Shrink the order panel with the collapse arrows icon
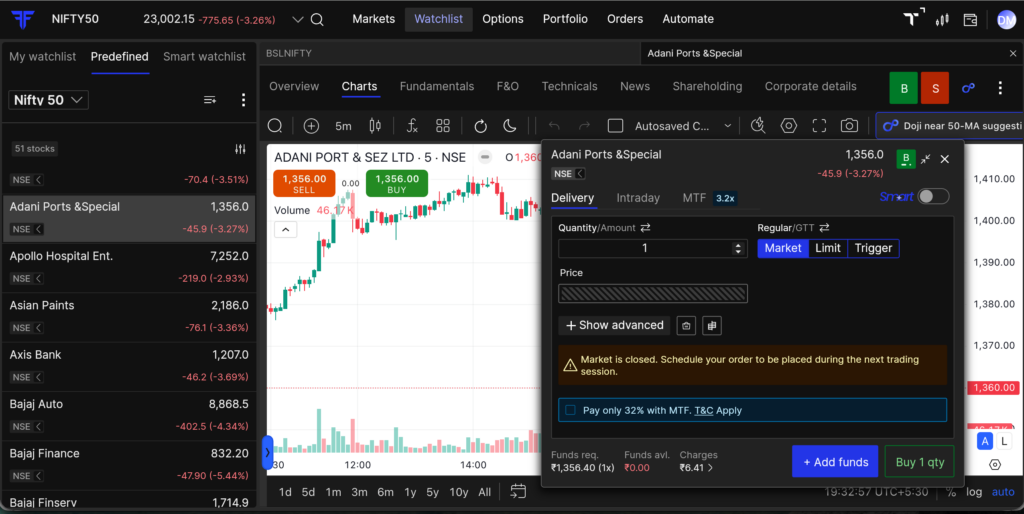 click(x=925, y=159)
